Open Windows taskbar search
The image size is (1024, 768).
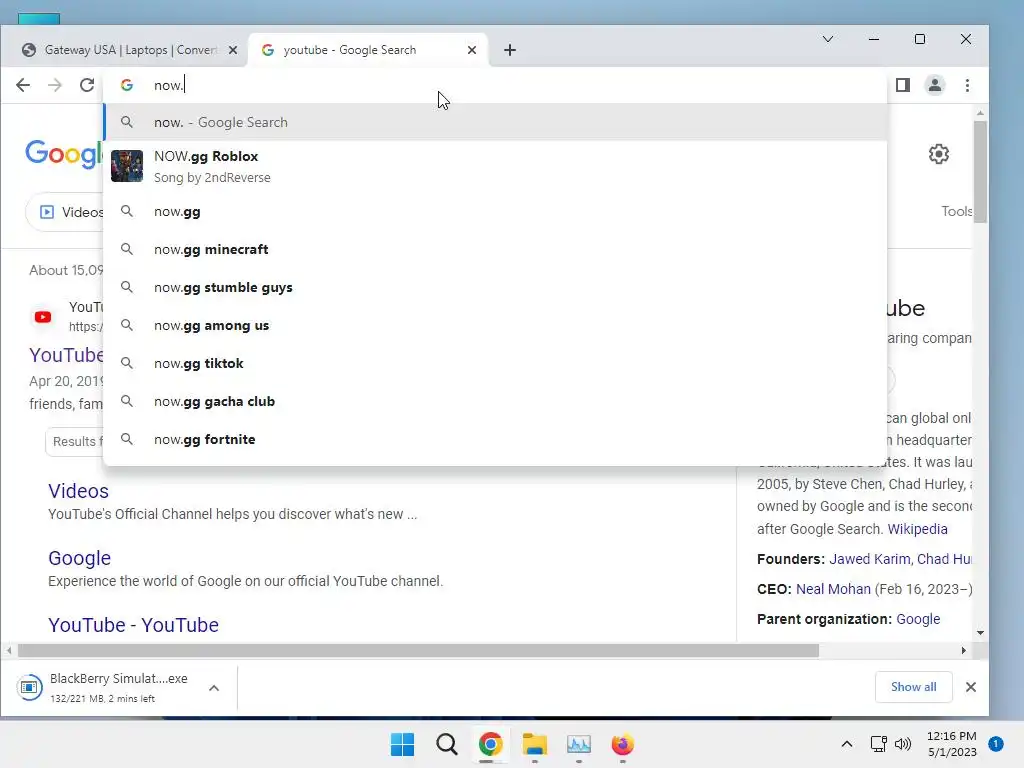[447, 744]
